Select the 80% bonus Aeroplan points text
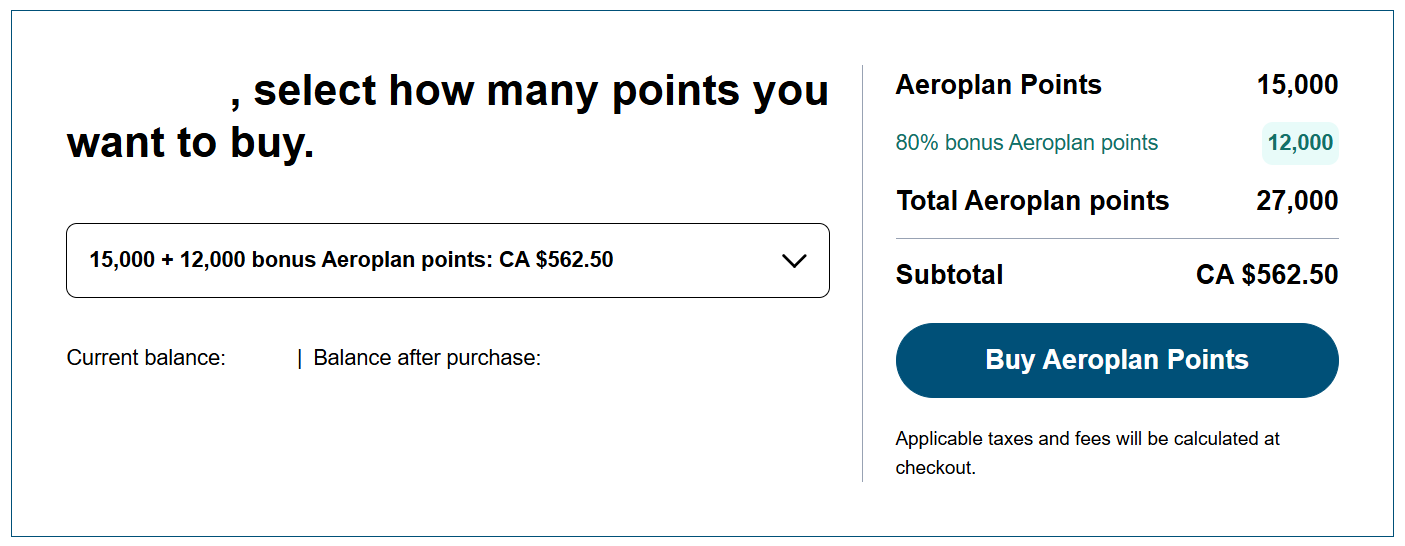Image resolution: width=1405 pixels, height=546 pixels. point(1026,143)
